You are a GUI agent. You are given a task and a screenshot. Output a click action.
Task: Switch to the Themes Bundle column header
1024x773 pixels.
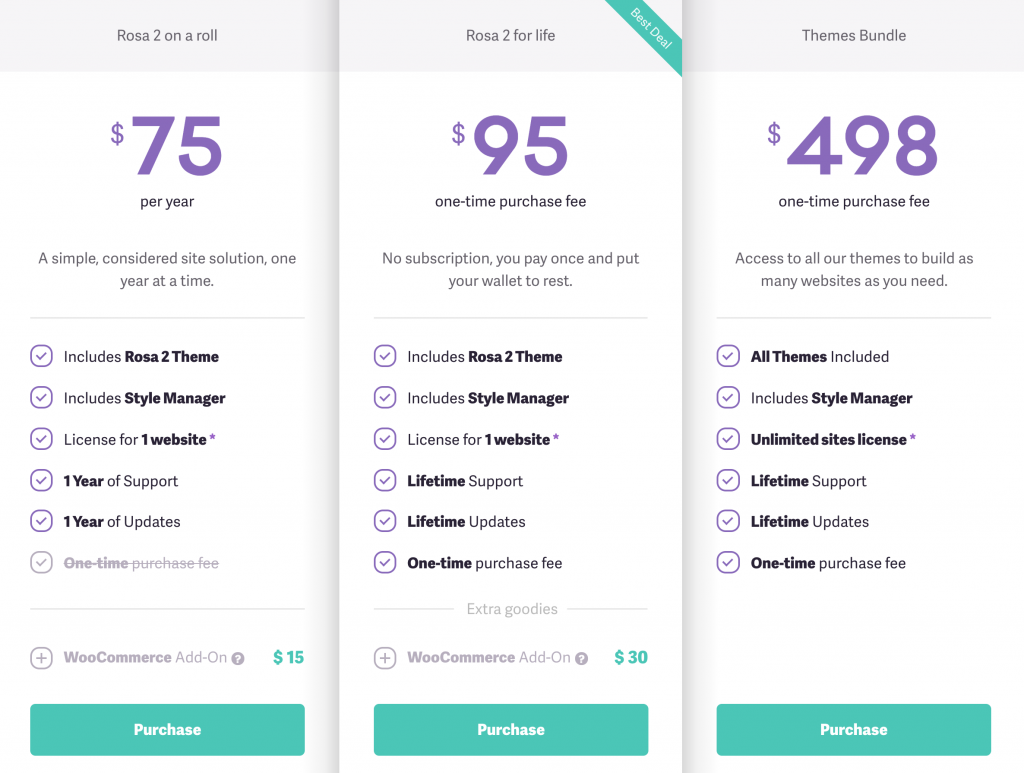(x=853, y=35)
